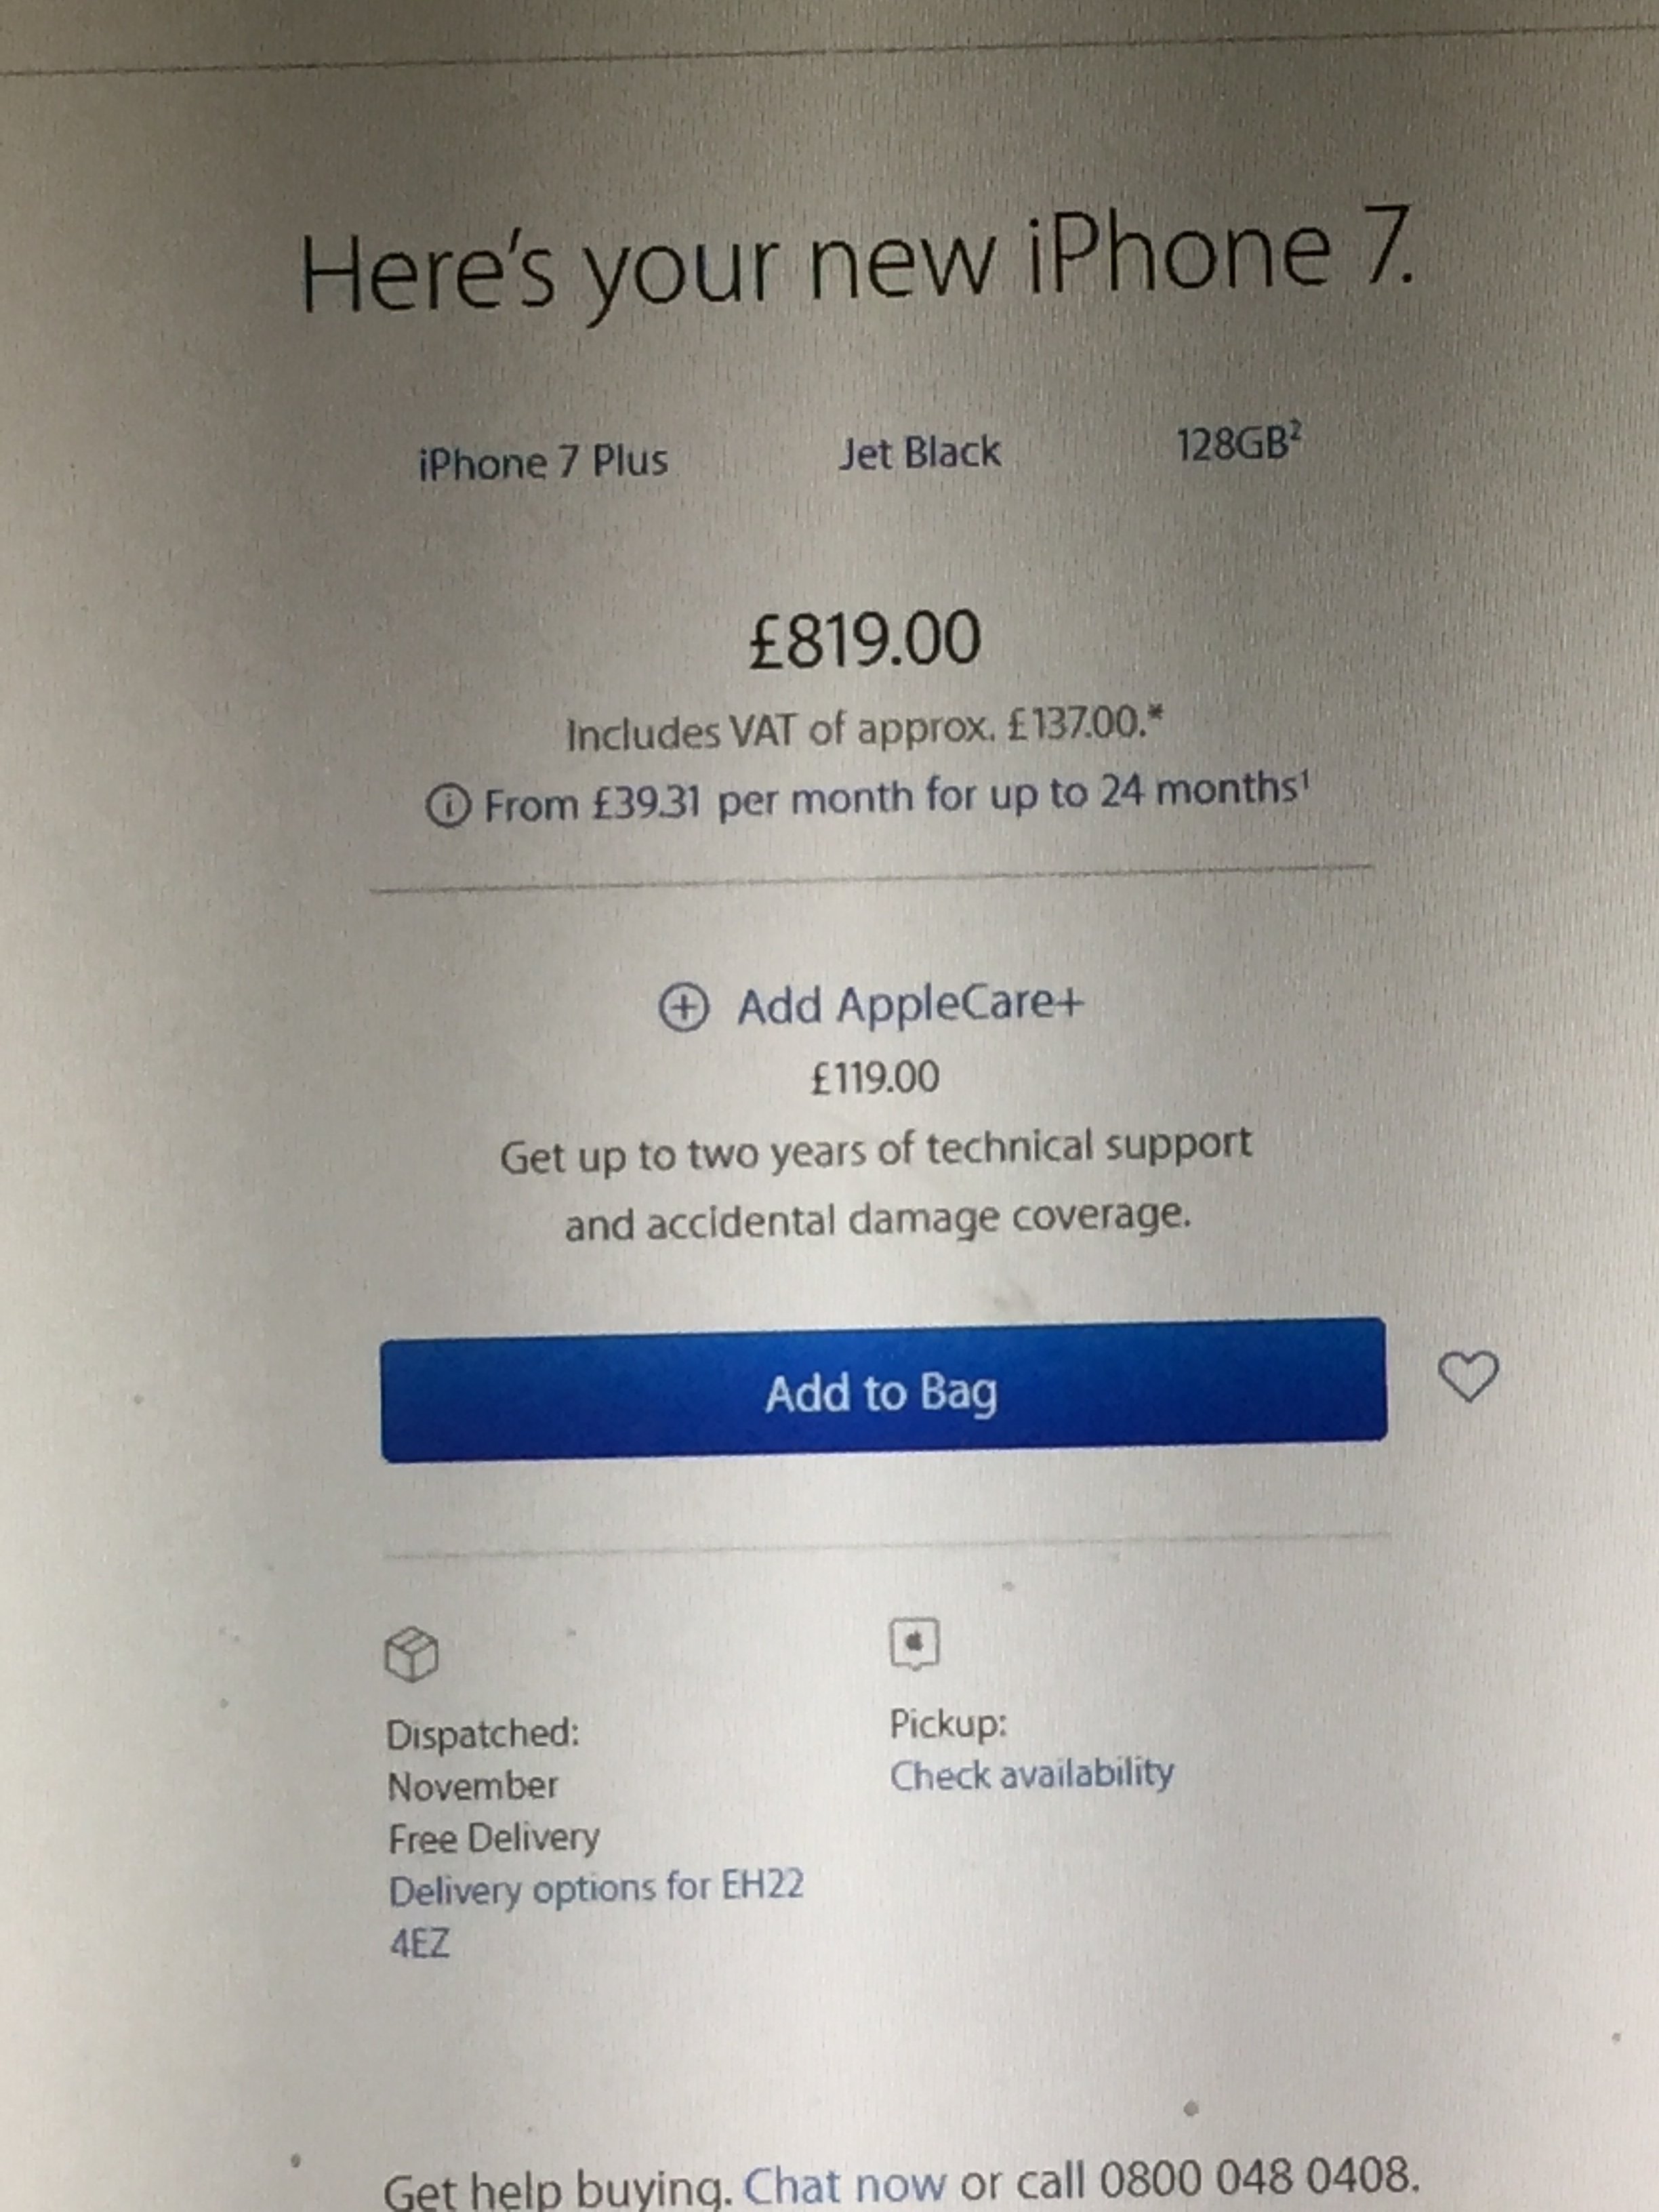This screenshot has width=1659, height=2212.
Task: Open the financing info circle icon
Action: pyautogui.click(x=447, y=806)
